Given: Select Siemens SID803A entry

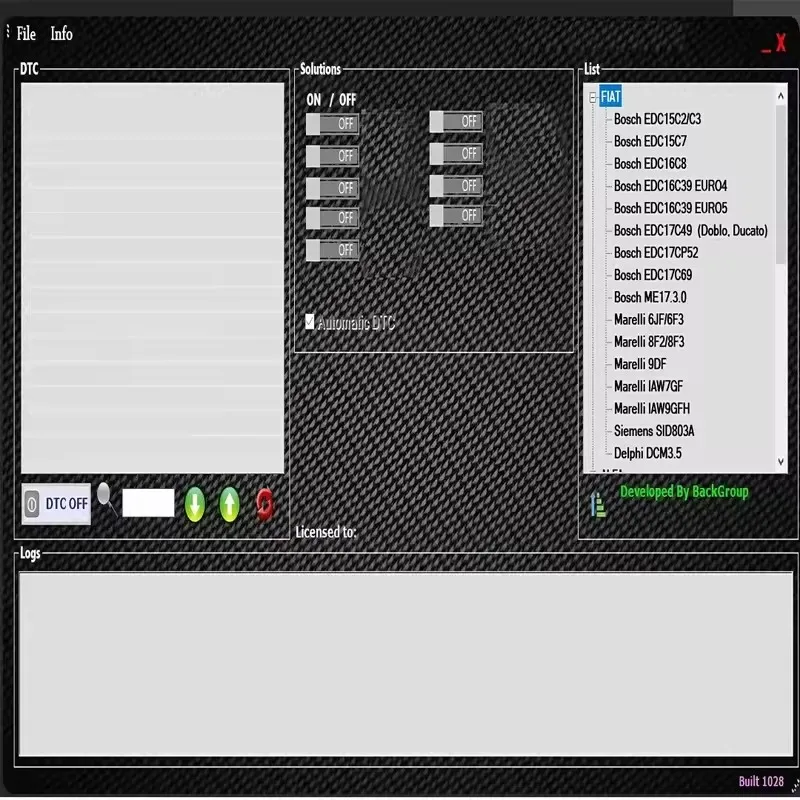Looking at the screenshot, I should [654, 431].
